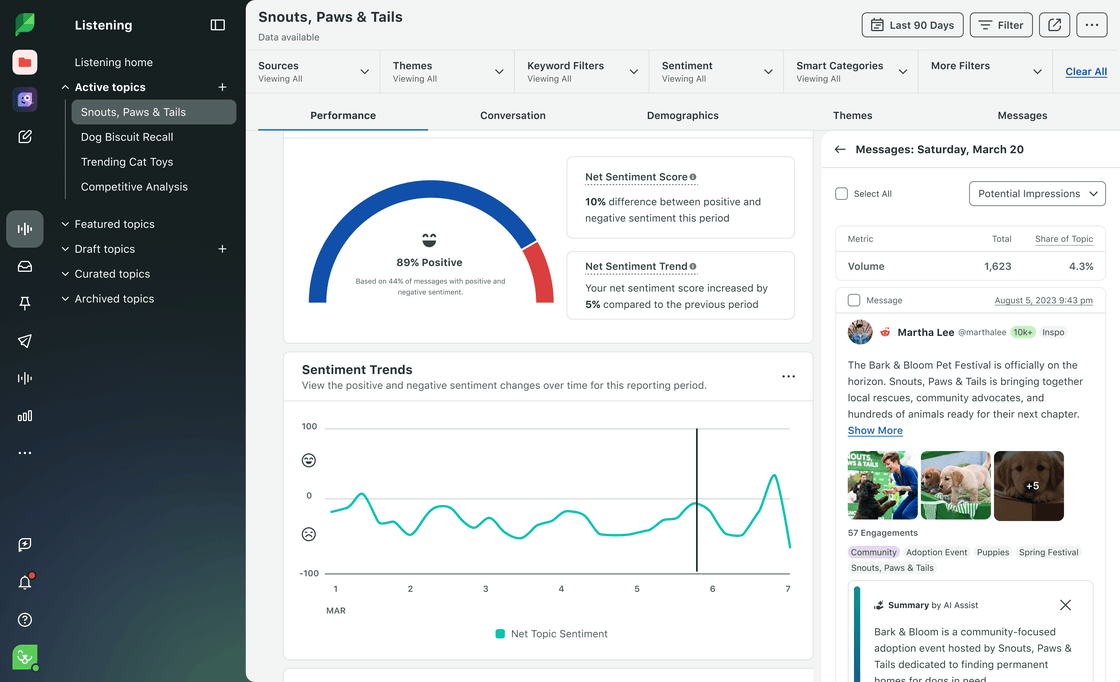
Task: Open the Themes filter dropdown
Action: tap(448, 71)
